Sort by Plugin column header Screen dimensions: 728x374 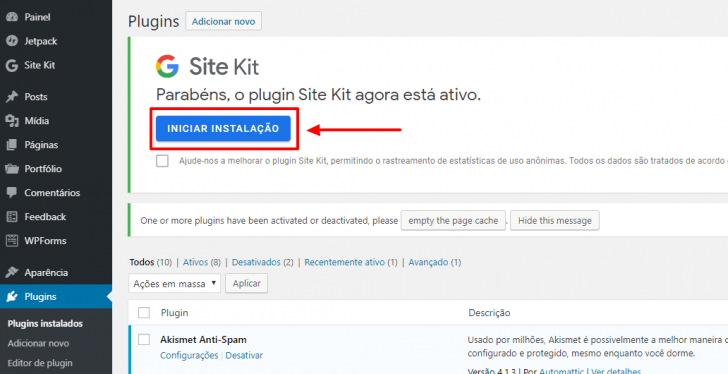pyautogui.click(x=175, y=313)
